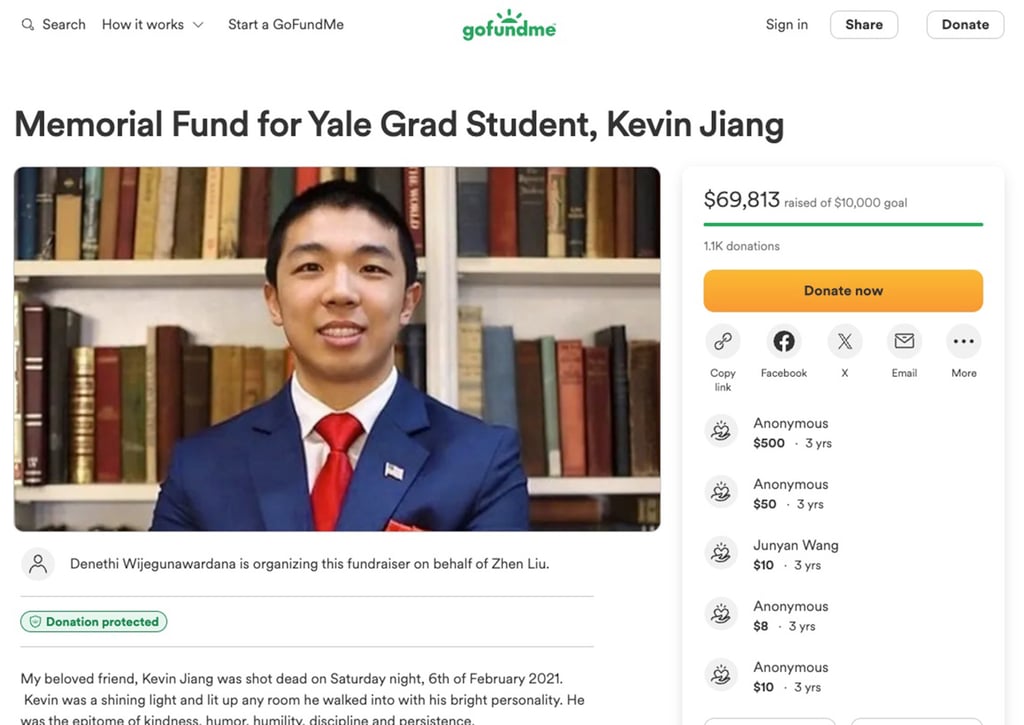This screenshot has width=1024, height=725.
Task: Click the Donate now button
Action: [843, 290]
